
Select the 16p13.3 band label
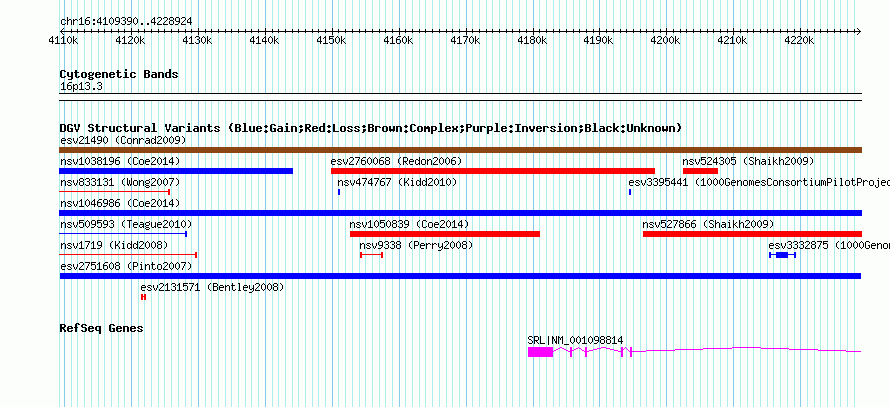(x=81, y=87)
